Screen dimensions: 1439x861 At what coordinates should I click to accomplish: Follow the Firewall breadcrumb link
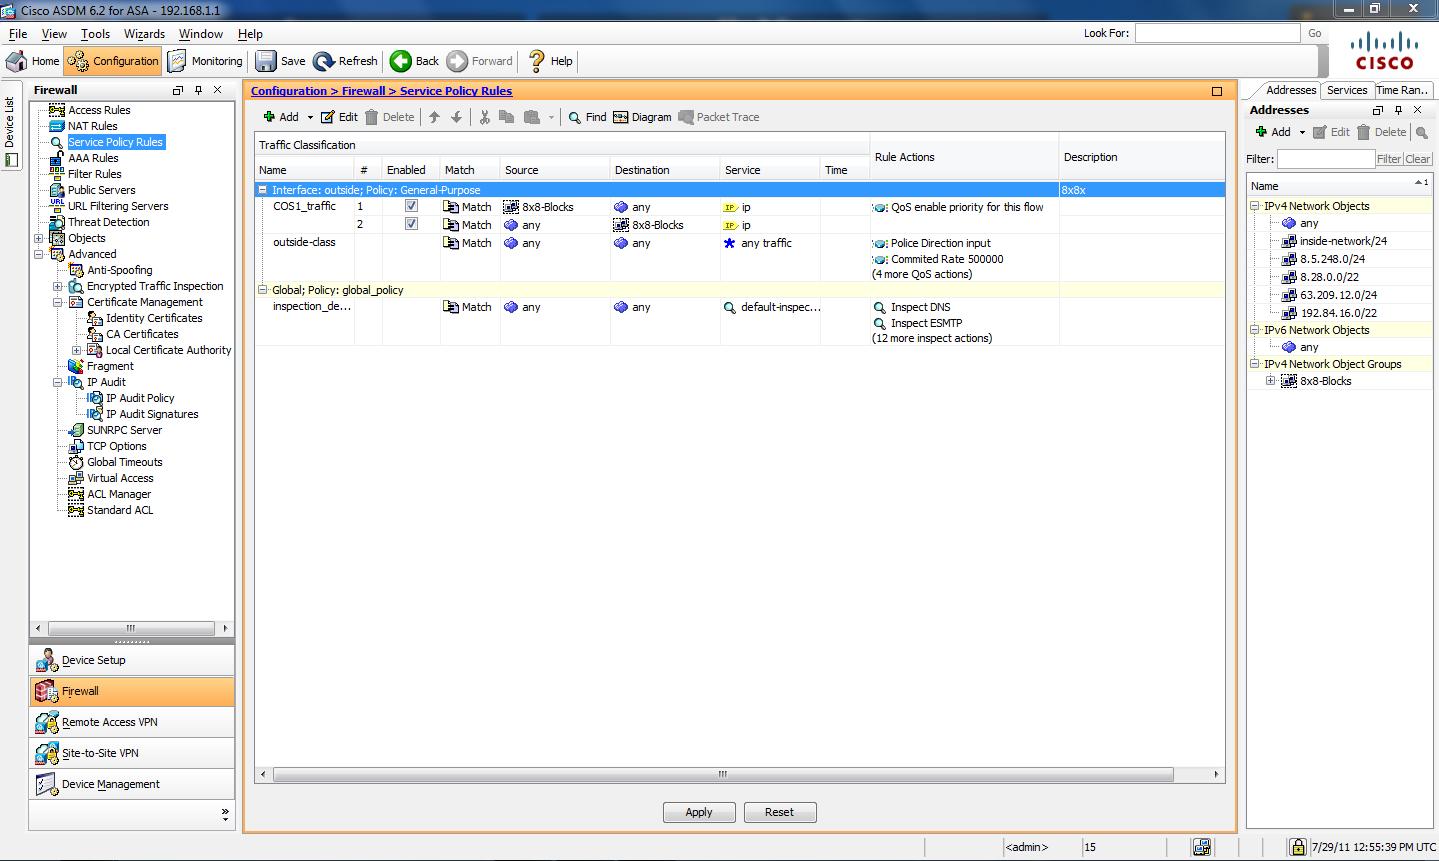click(363, 91)
